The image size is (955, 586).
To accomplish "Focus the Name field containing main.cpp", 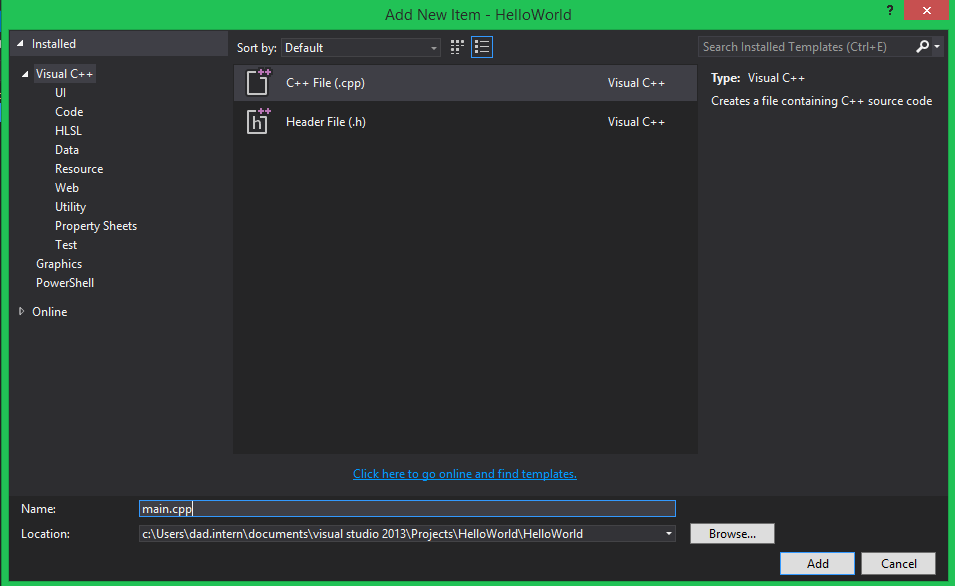I will click(x=407, y=509).
